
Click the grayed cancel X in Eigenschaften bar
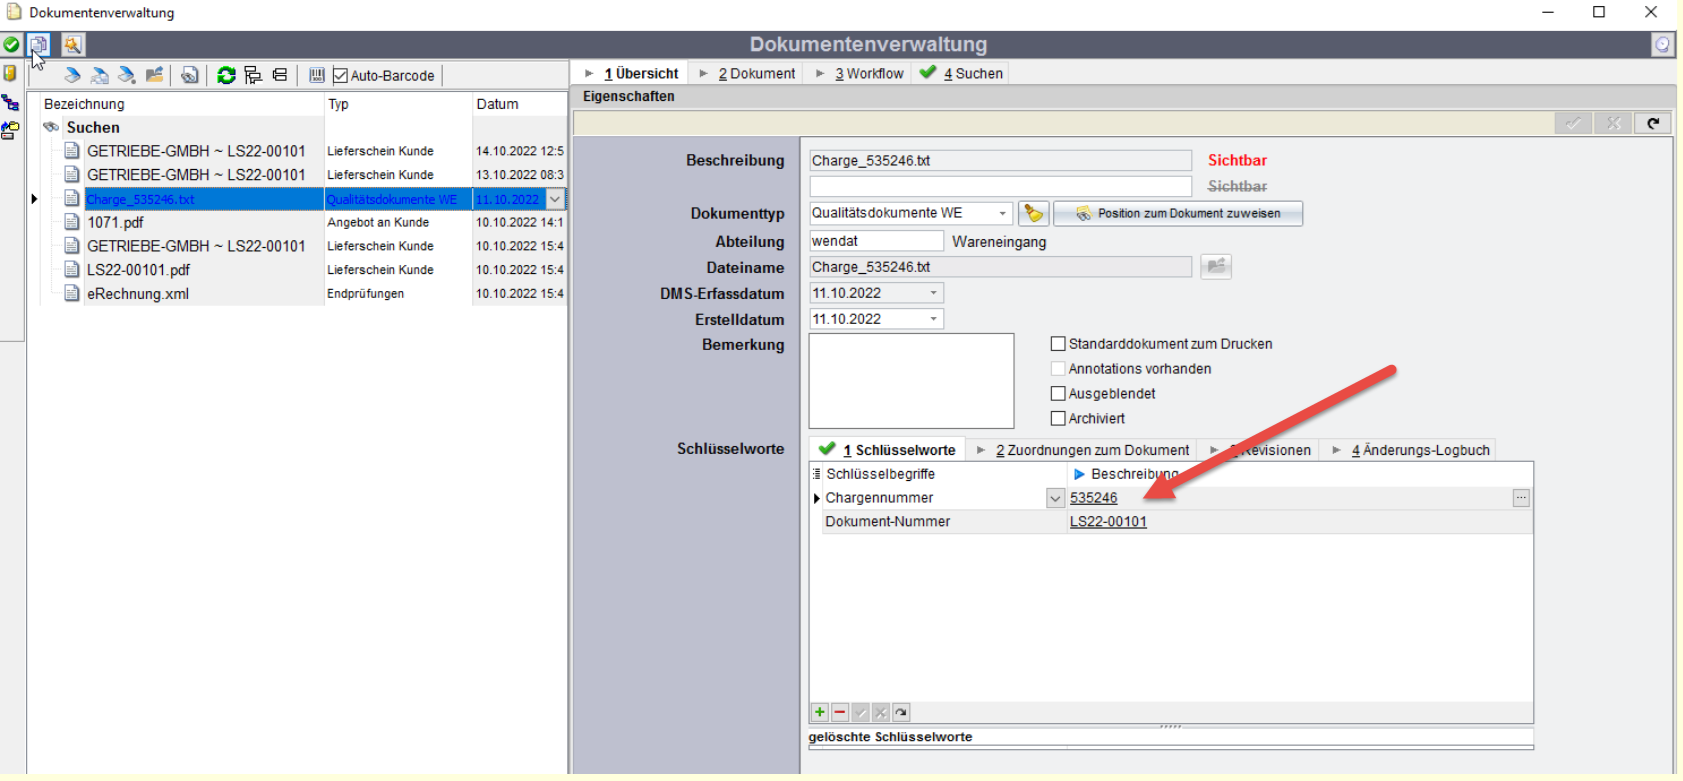pos(1613,123)
